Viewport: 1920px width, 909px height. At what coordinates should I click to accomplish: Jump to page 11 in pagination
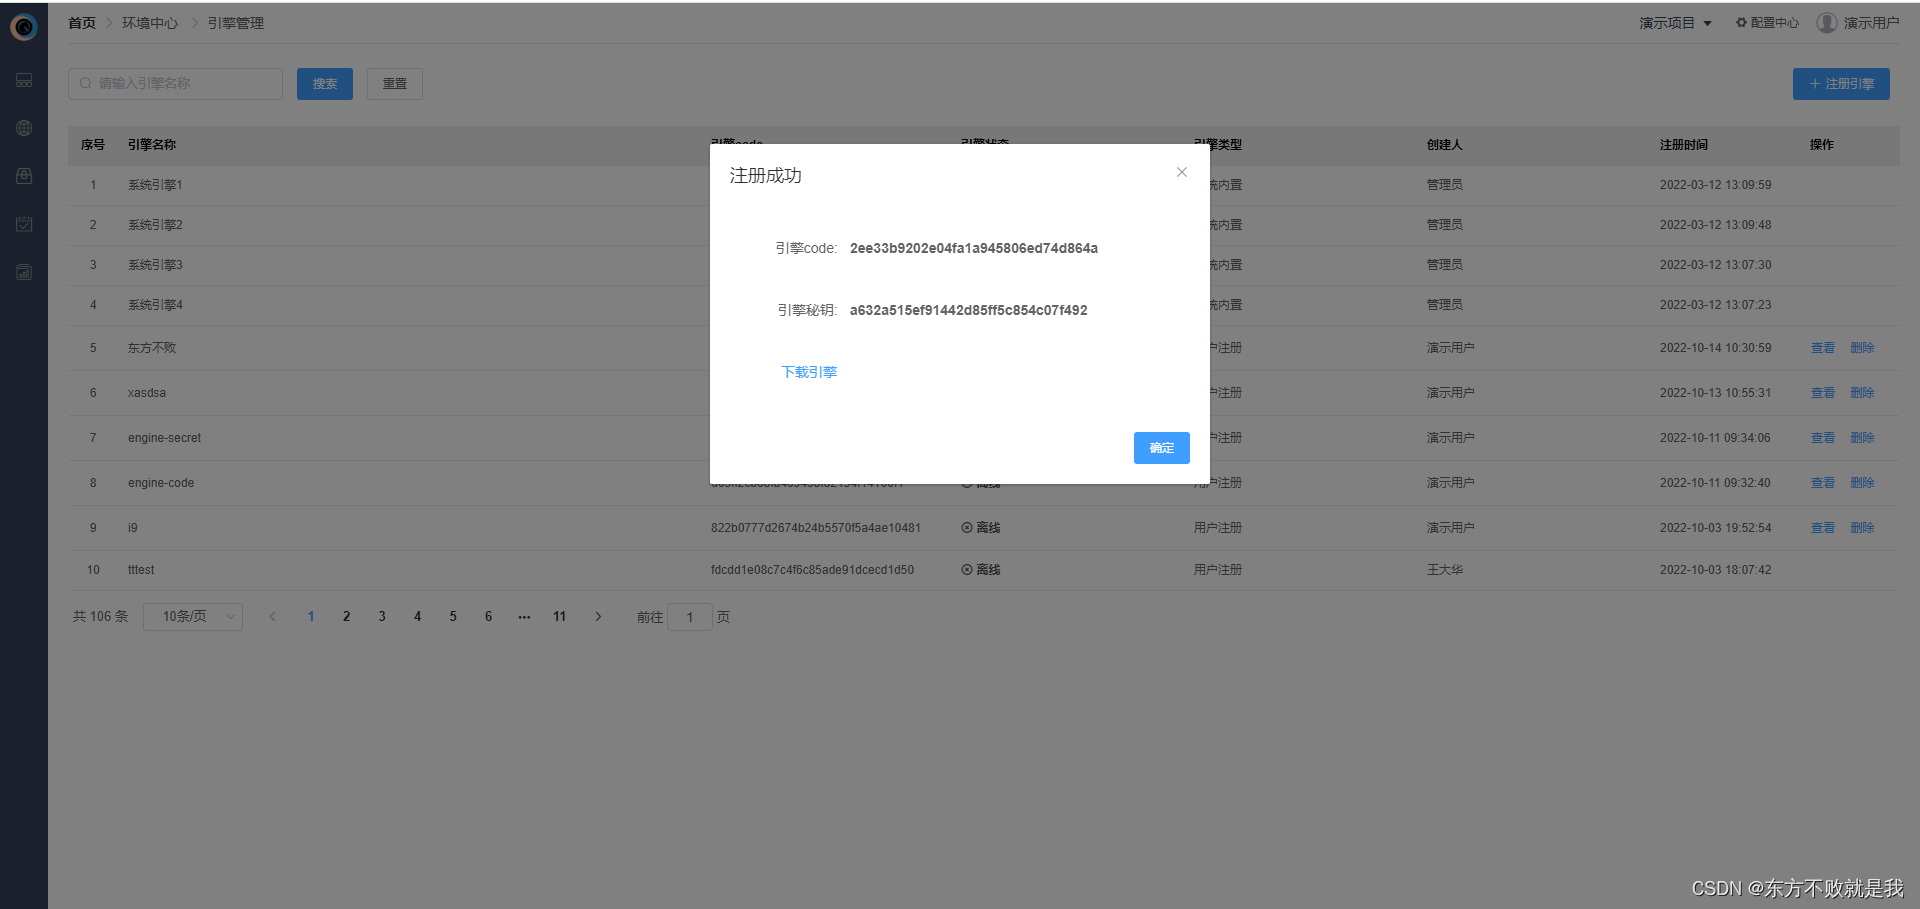(559, 616)
